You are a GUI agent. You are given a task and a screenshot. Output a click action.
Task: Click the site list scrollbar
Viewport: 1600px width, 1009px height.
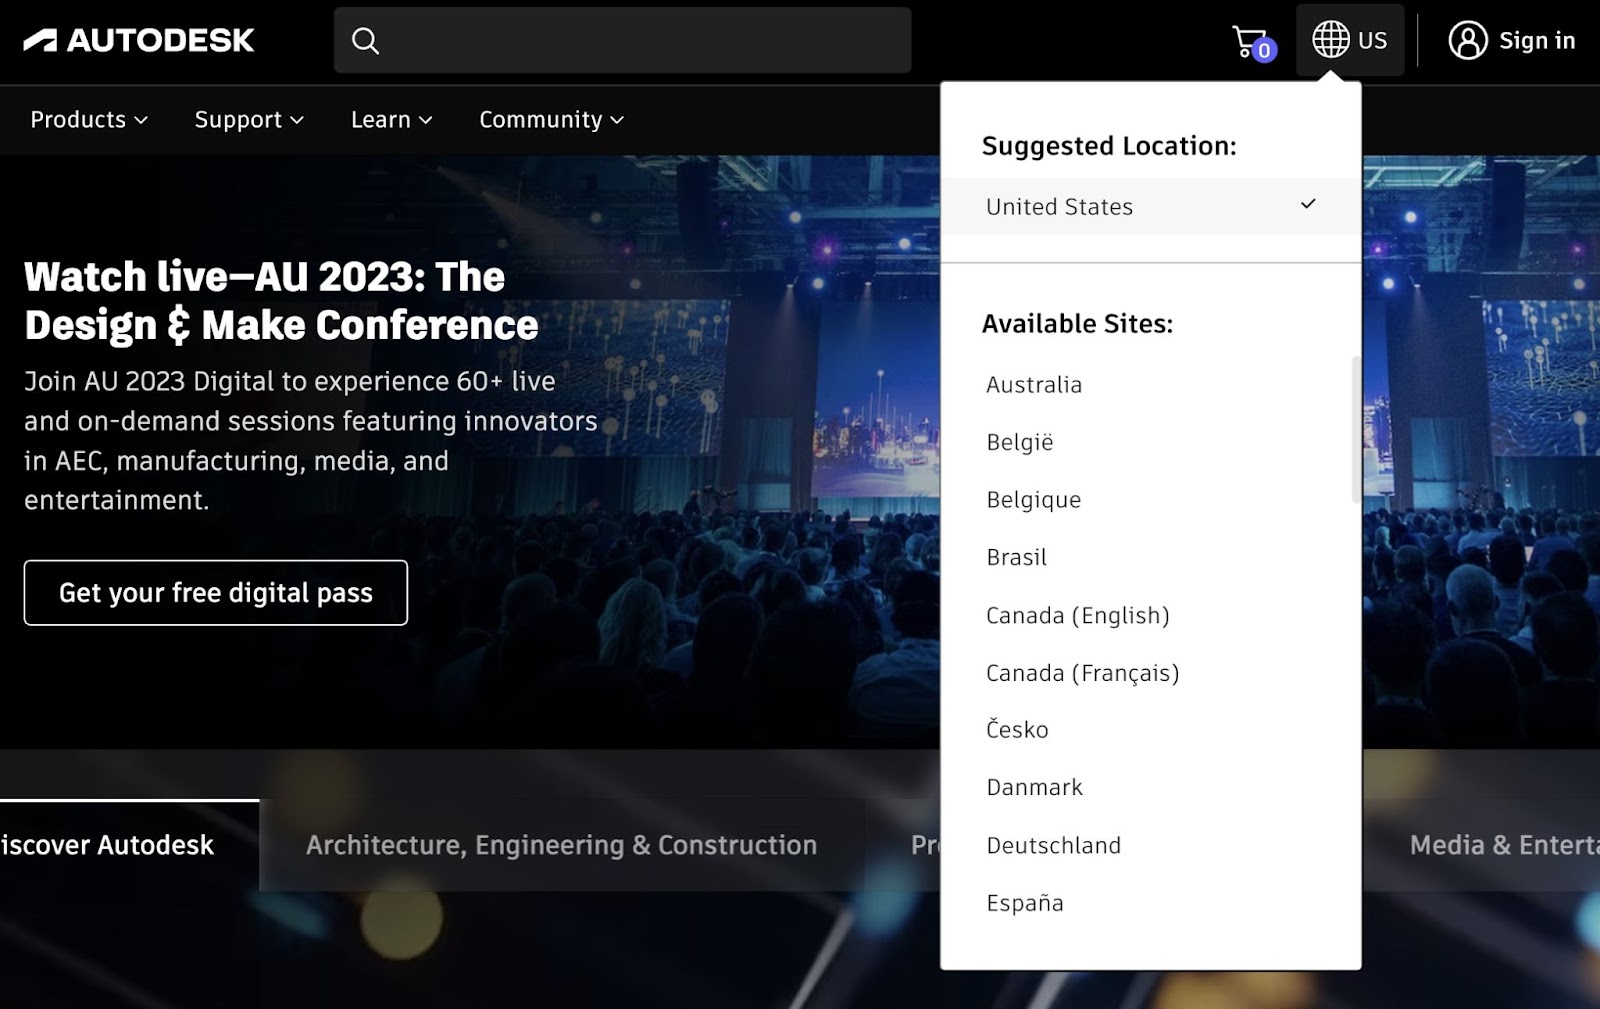tap(1356, 430)
